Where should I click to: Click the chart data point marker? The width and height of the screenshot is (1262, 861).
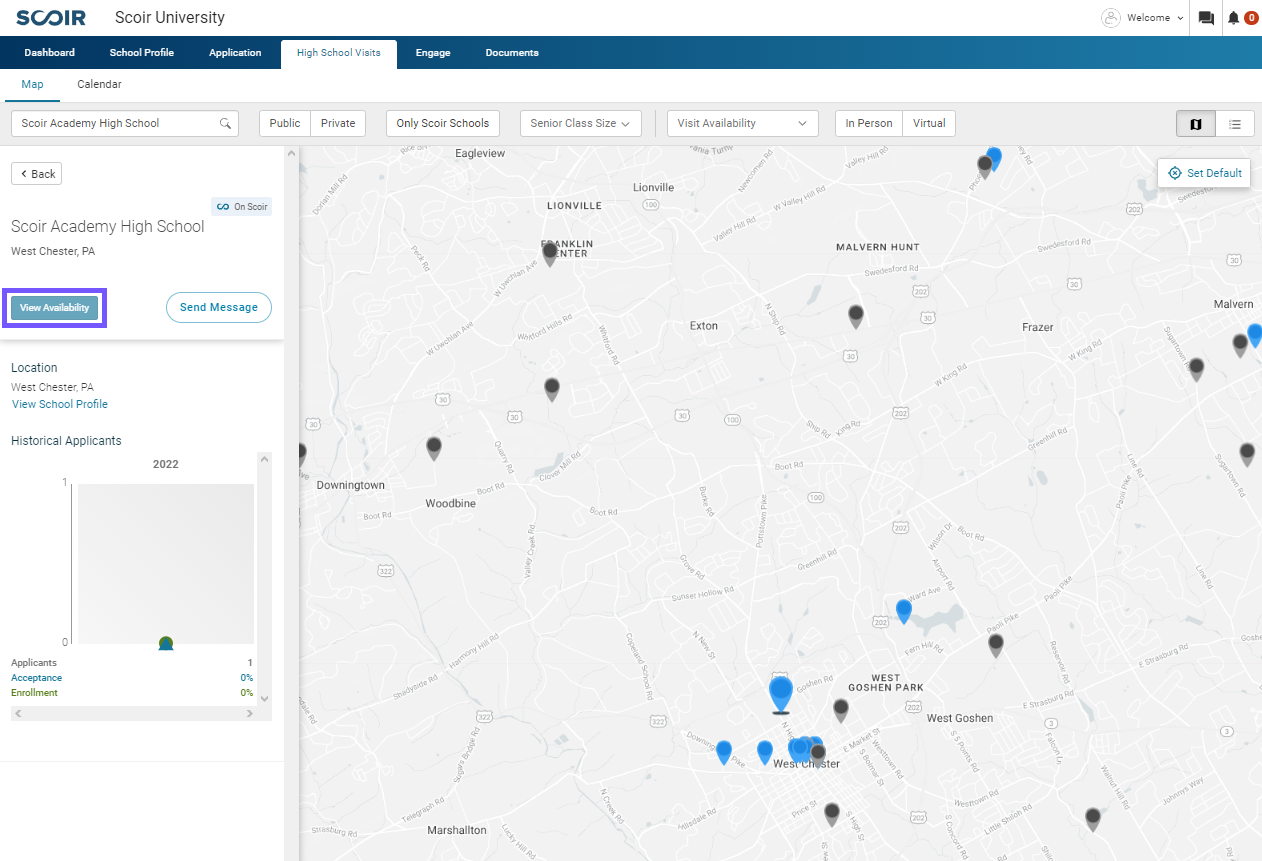tap(166, 643)
